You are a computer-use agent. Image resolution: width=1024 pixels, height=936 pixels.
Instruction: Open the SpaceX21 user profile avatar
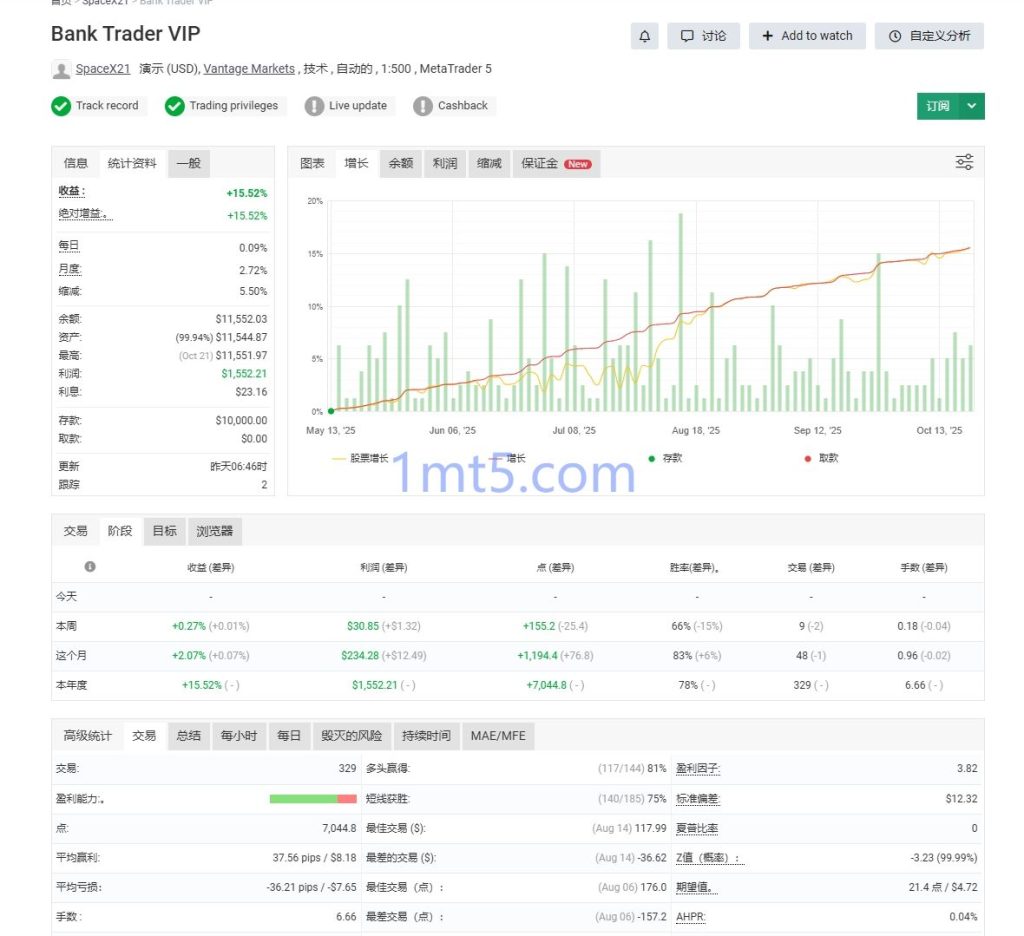tap(60, 69)
